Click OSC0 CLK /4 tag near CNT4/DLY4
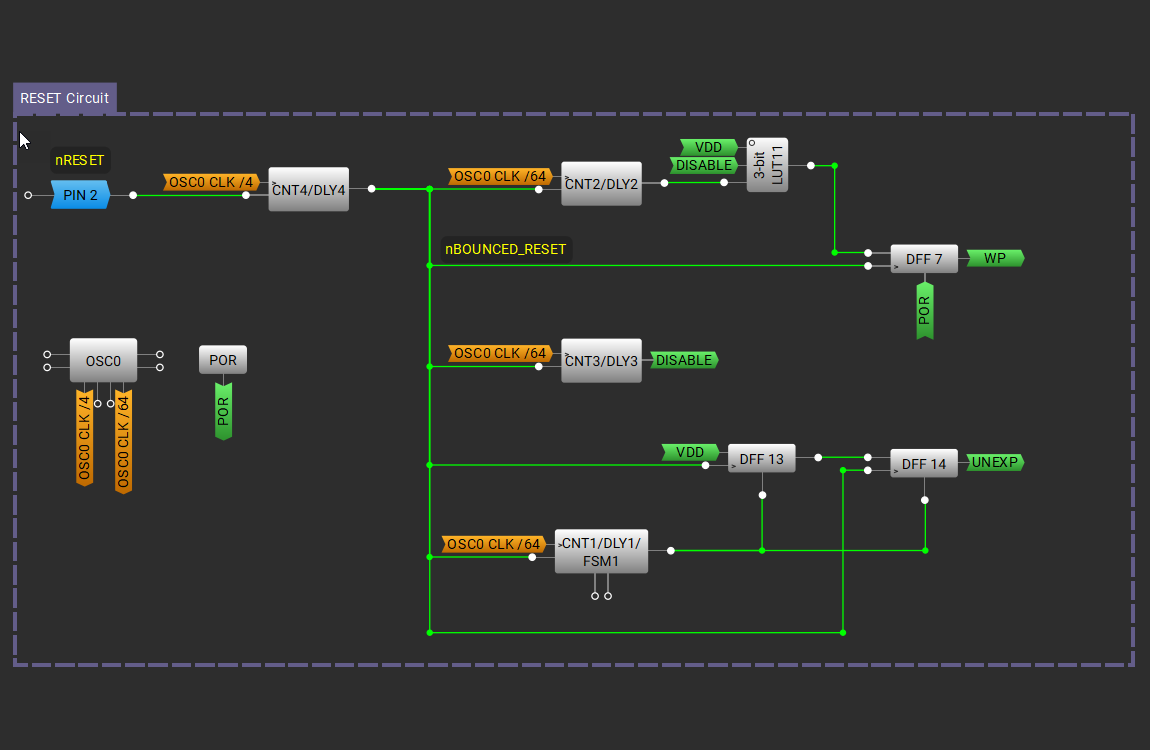Screen dimensions: 1150x750 coord(212,182)
